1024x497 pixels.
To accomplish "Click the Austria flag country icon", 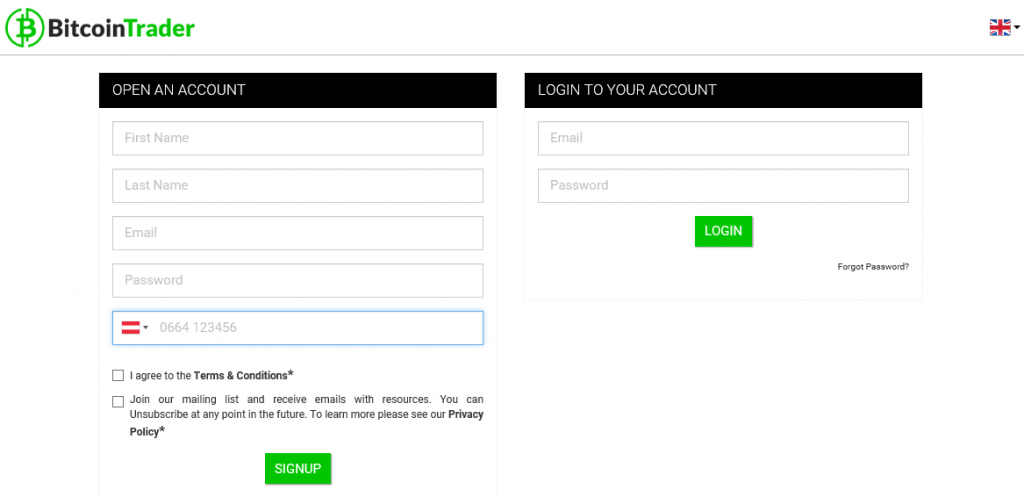I will pos(130,328).
